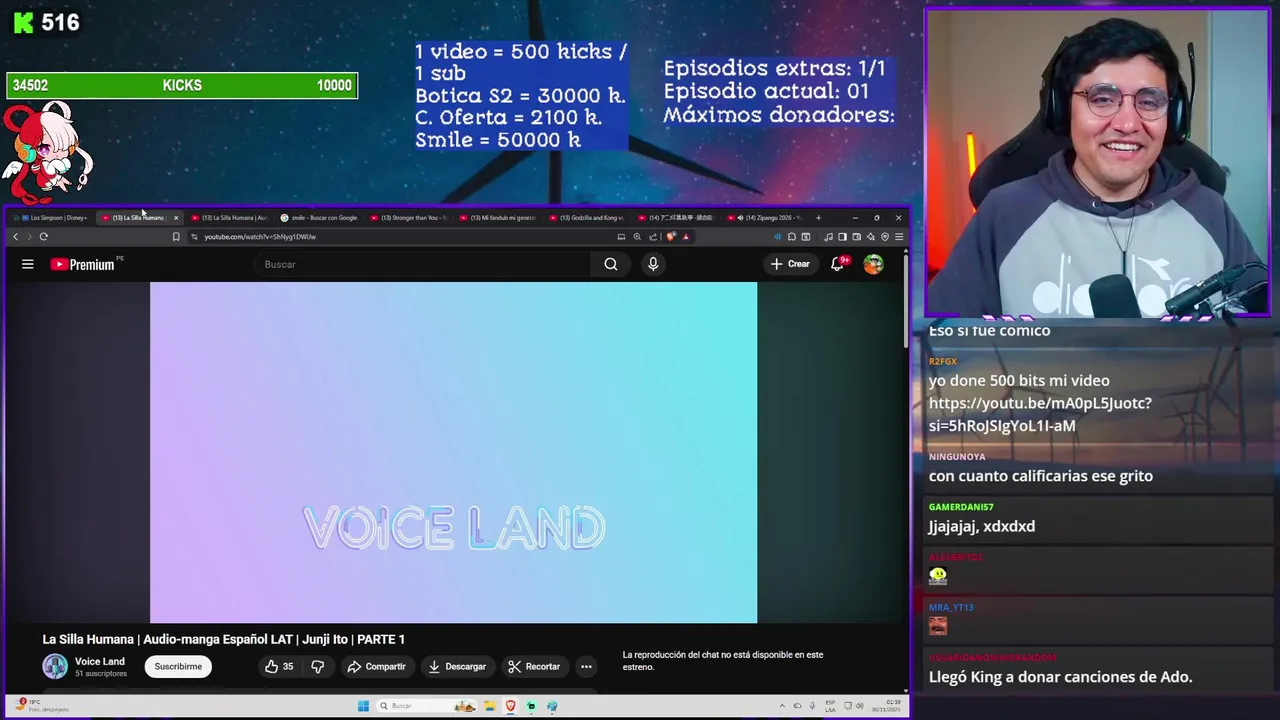Open a new browser tab with plus
The height and width of the screenshot is (720, 1280).
pyautogui.click(x=818, y=218)
